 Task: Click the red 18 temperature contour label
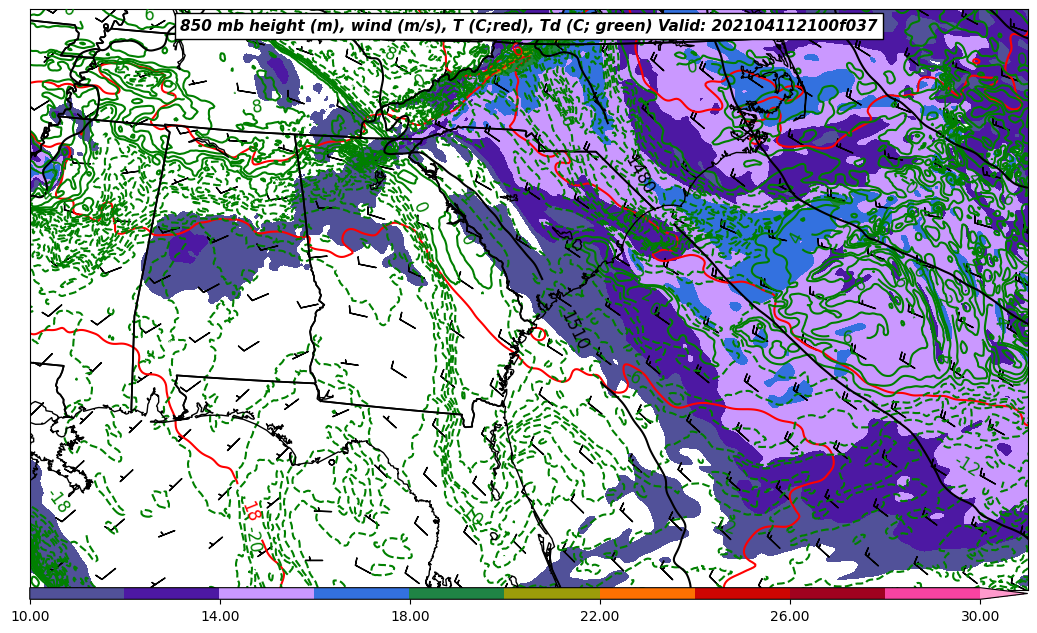tap(253, 511)
